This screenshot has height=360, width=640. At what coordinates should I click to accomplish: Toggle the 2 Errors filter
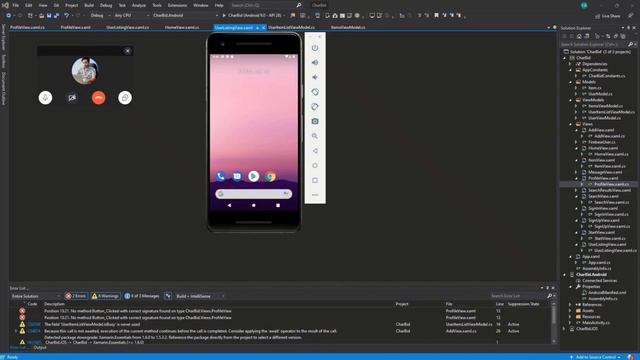pyautogui.click(x=76, y=296)
